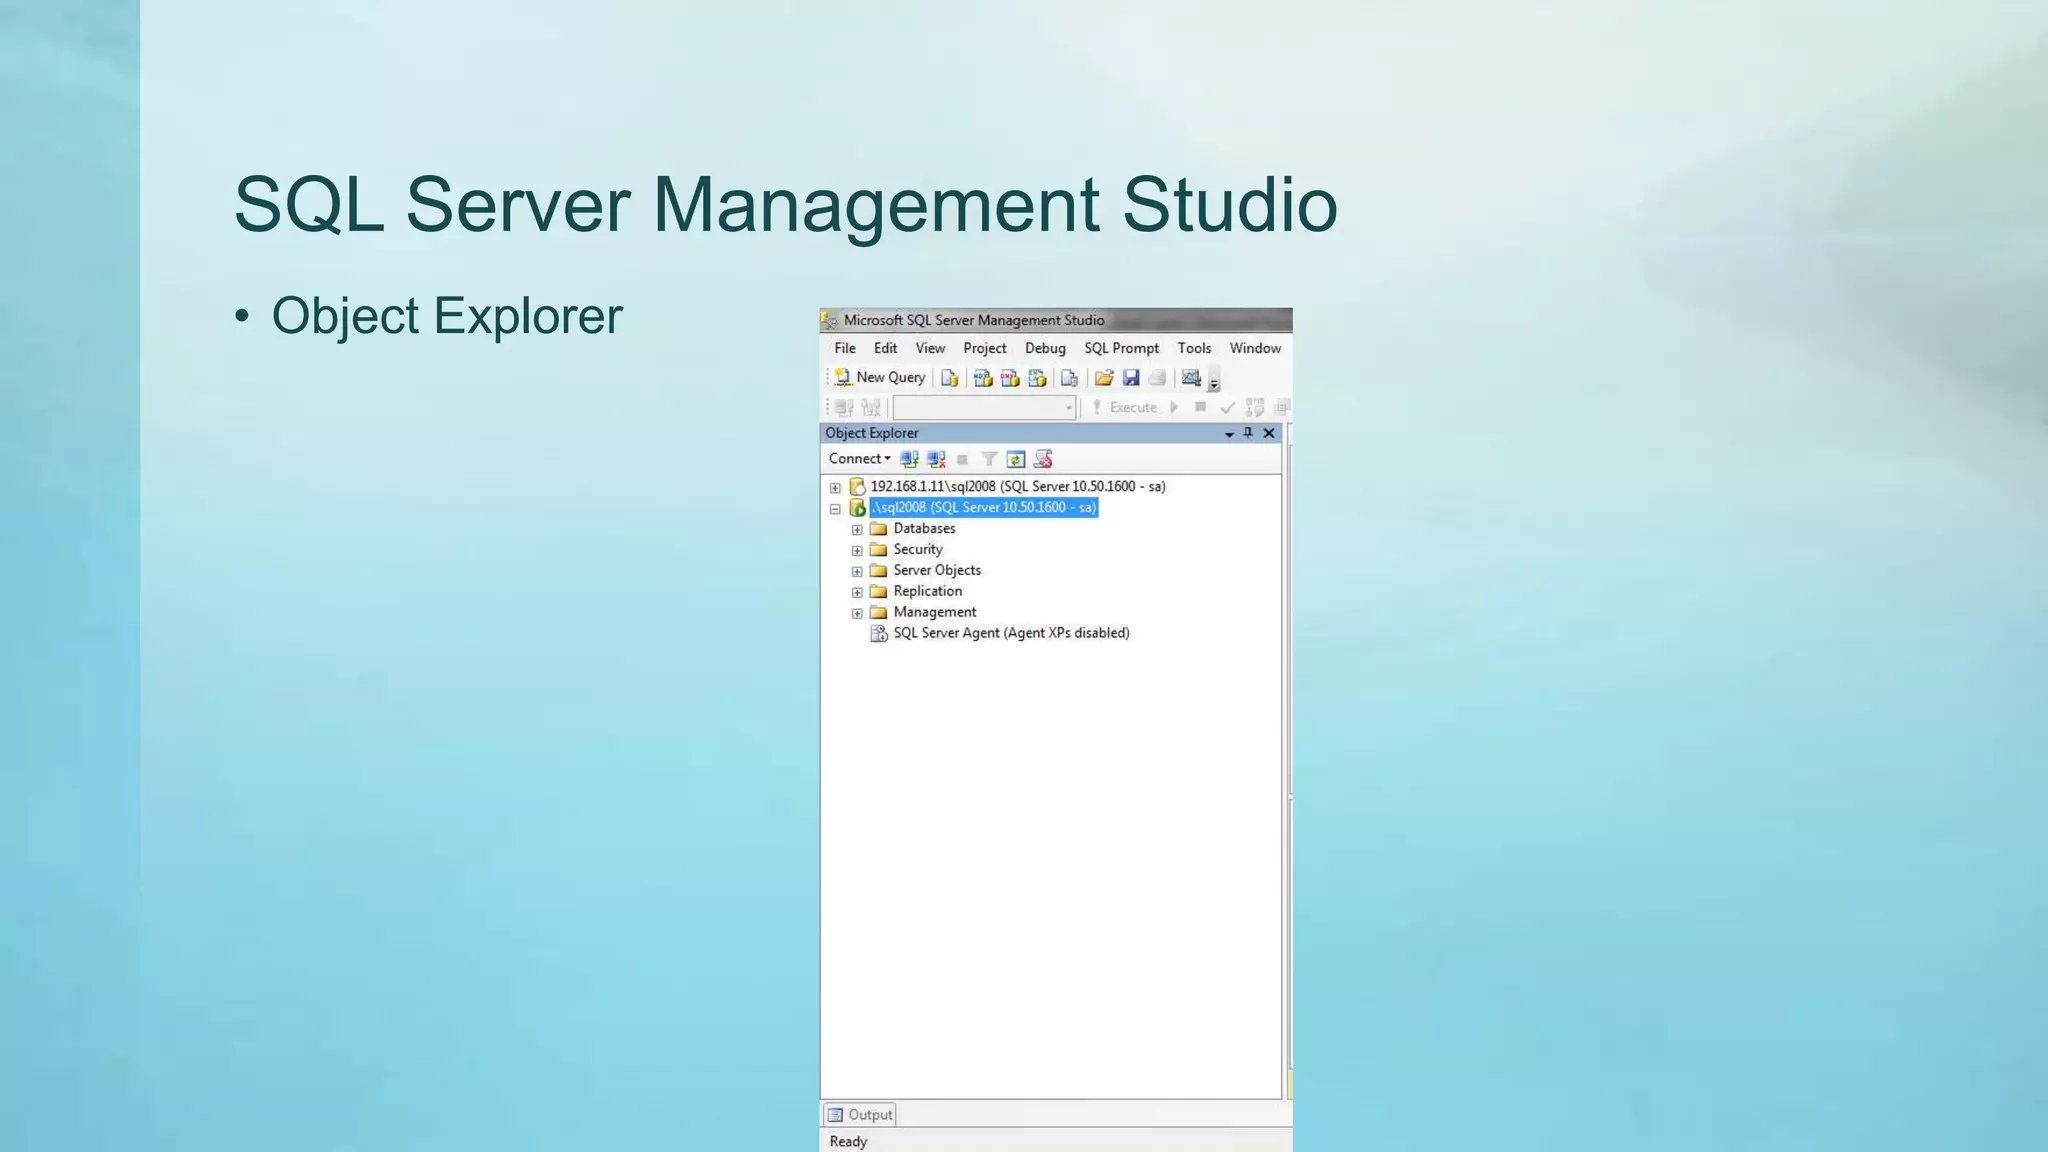Image resolution: width=2048 pixels, height=1152 pixels.
Task: Click the Disconnect server icon
Action: pyautogui.click(x=936, y=459)
